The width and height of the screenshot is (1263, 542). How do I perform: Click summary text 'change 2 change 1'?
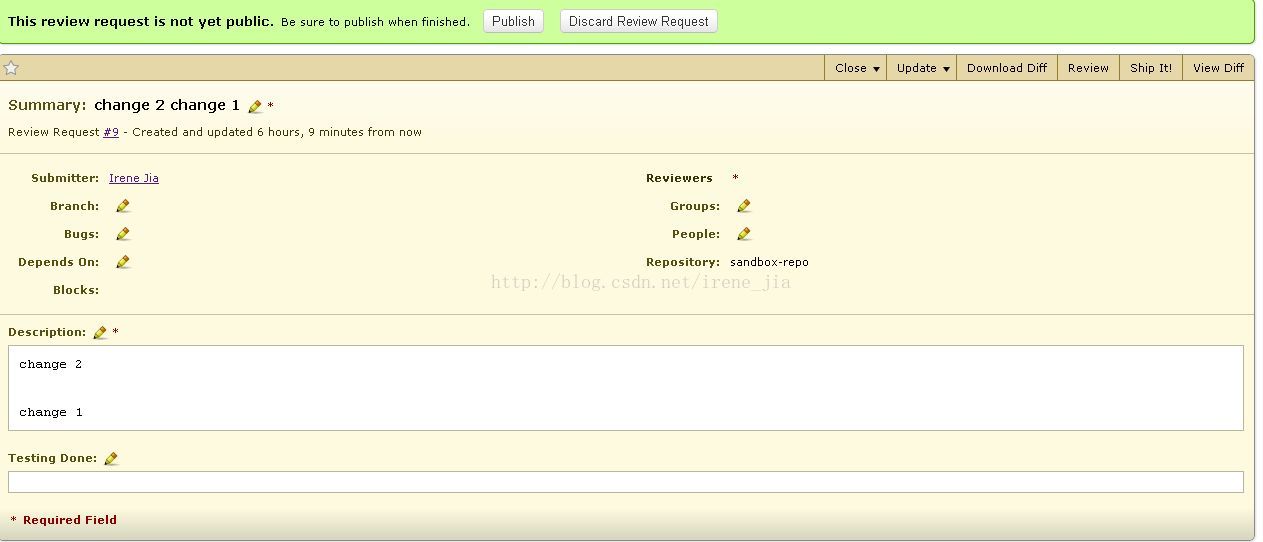point(167,105)
